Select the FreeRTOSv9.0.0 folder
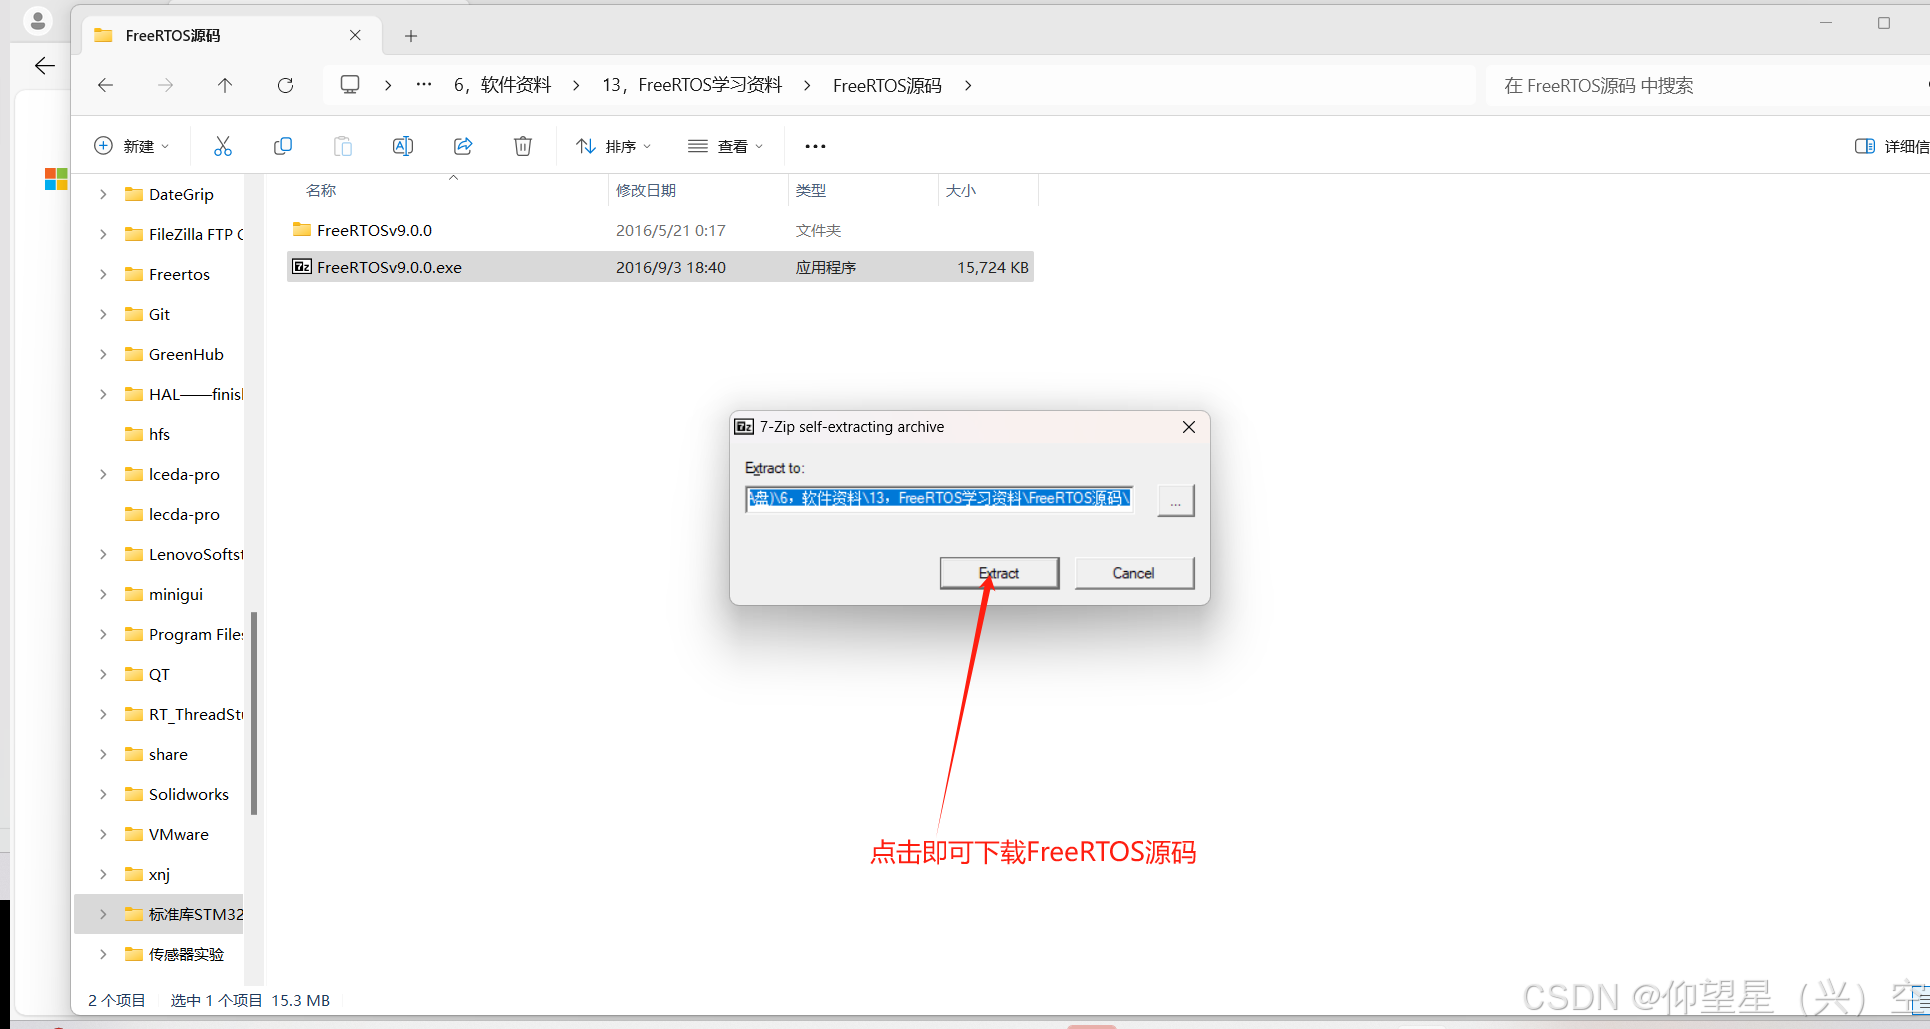Viewport: 1930px width, 1029px height. pyautogui.click(x=660, y=230)
